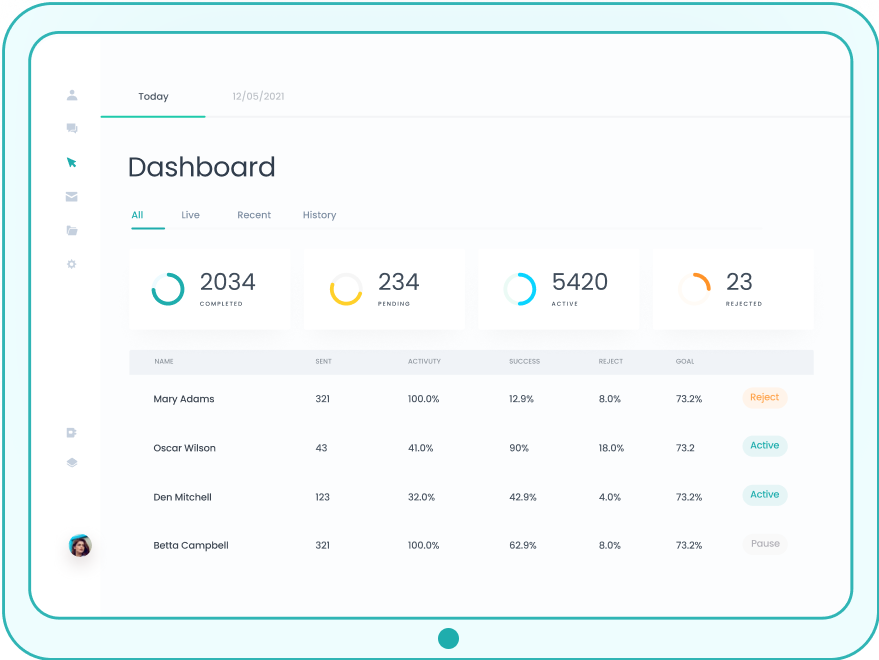Open settings via the gear icon
This screenshot has height=660, width=879.
[72, 265]
